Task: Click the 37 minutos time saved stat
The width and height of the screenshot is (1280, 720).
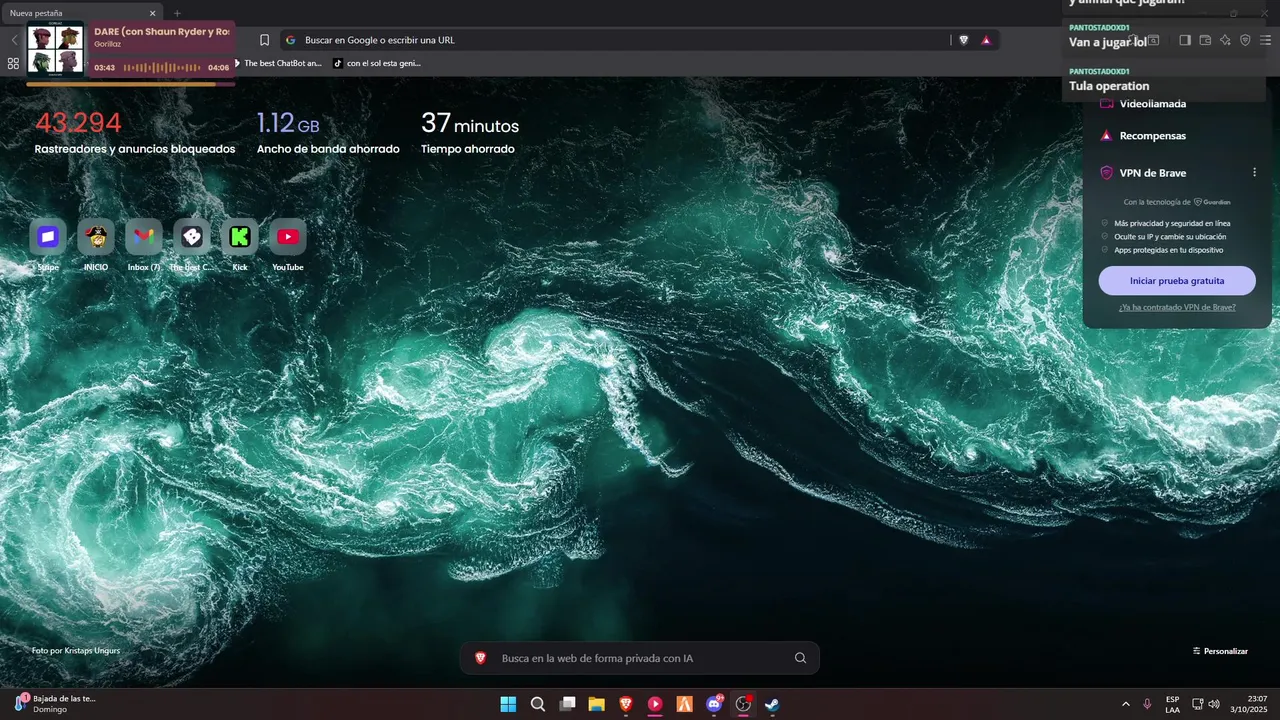Action: [x=470, y=123]
